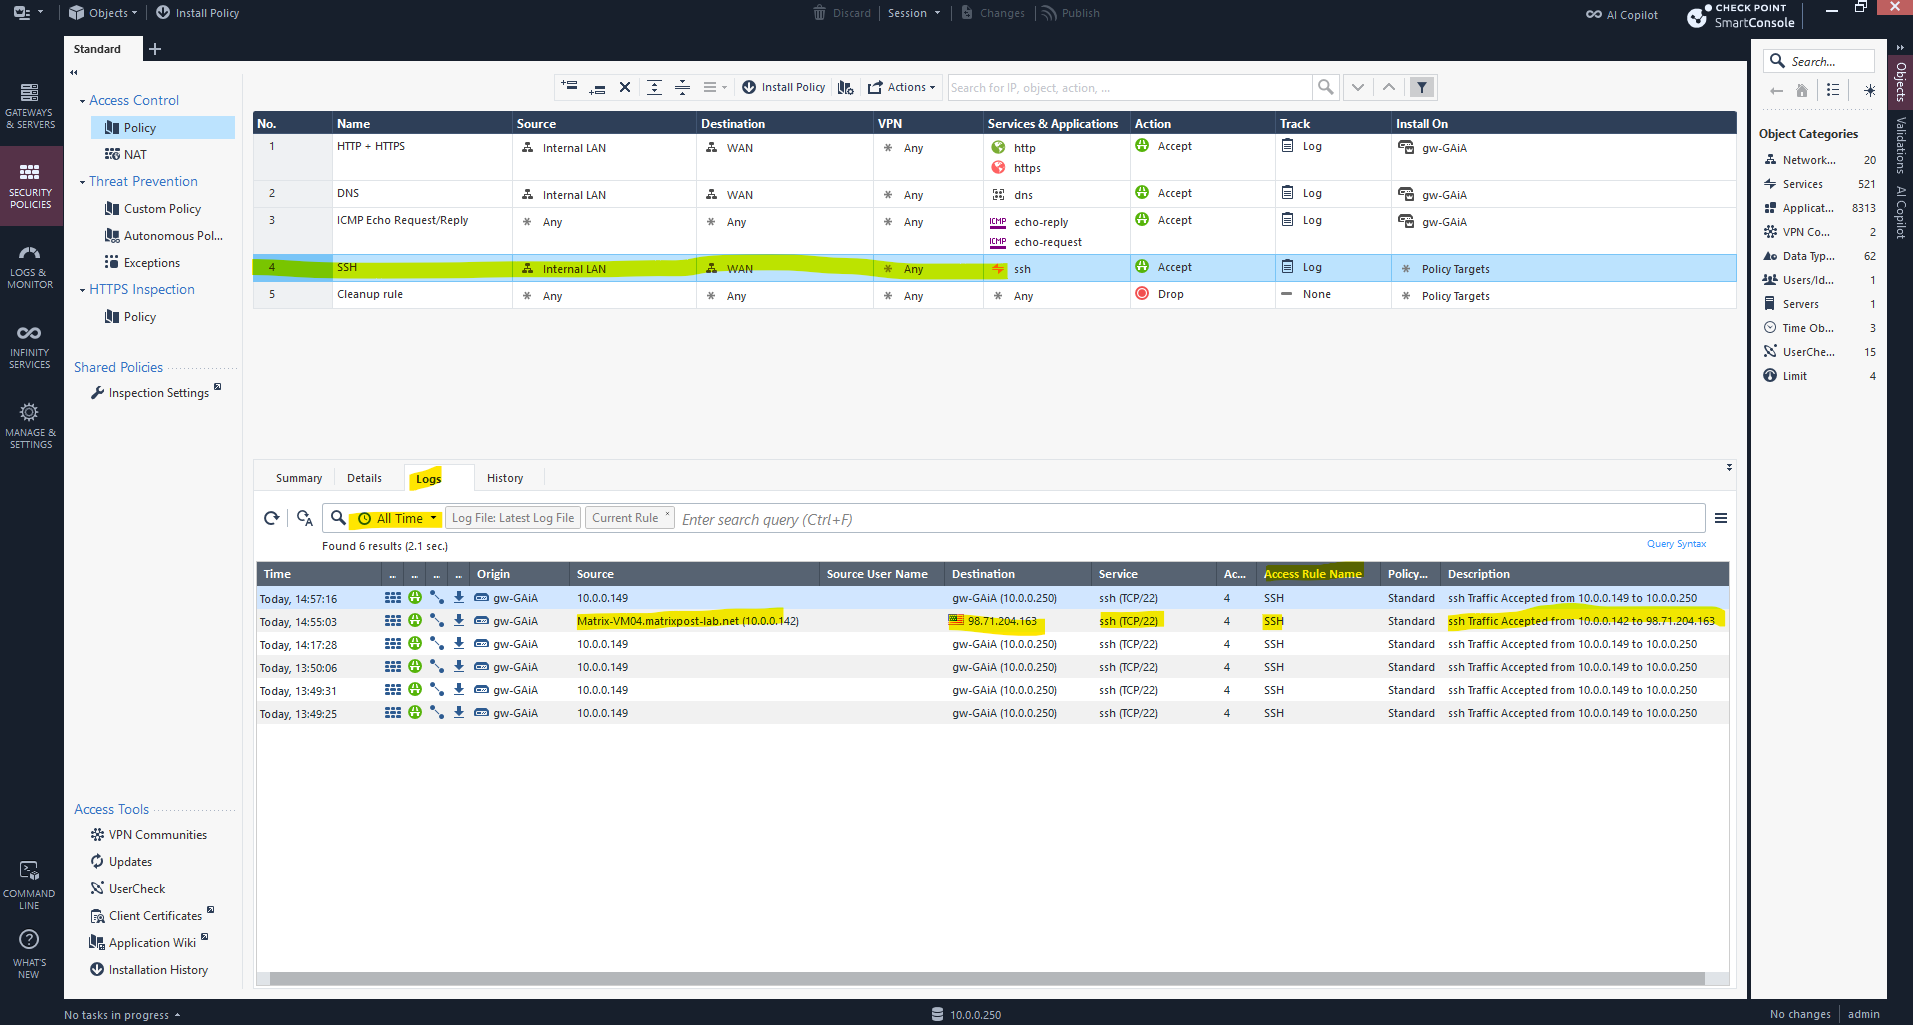
Task: Click Install Policy in top bar
Action: [197, 13]
